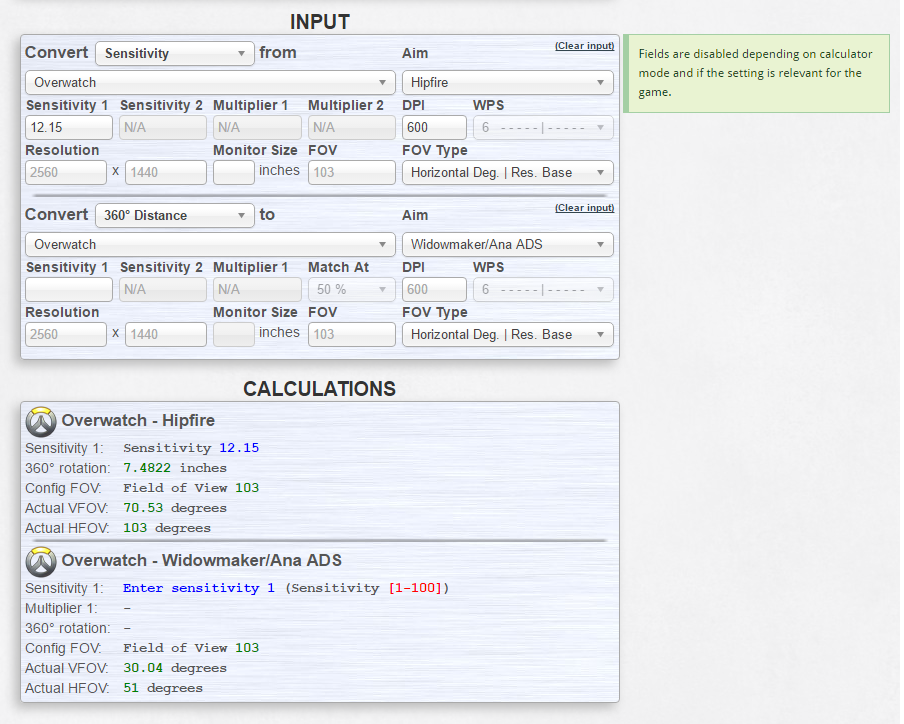Open the 360° Distance conversion dropdown
Screen dimensions: 904x724
[x=175, y=216]
